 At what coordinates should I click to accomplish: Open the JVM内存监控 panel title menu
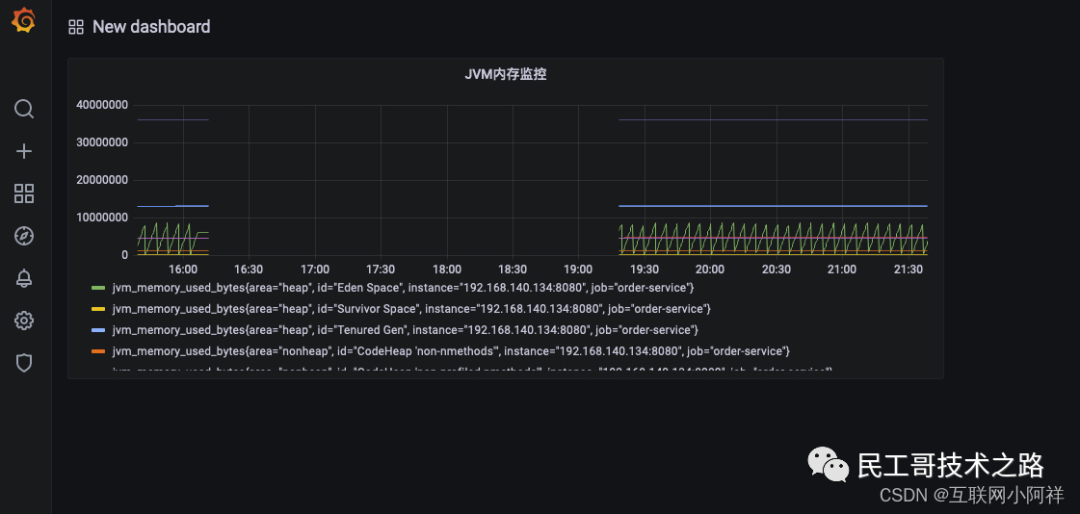click(506, 74)
